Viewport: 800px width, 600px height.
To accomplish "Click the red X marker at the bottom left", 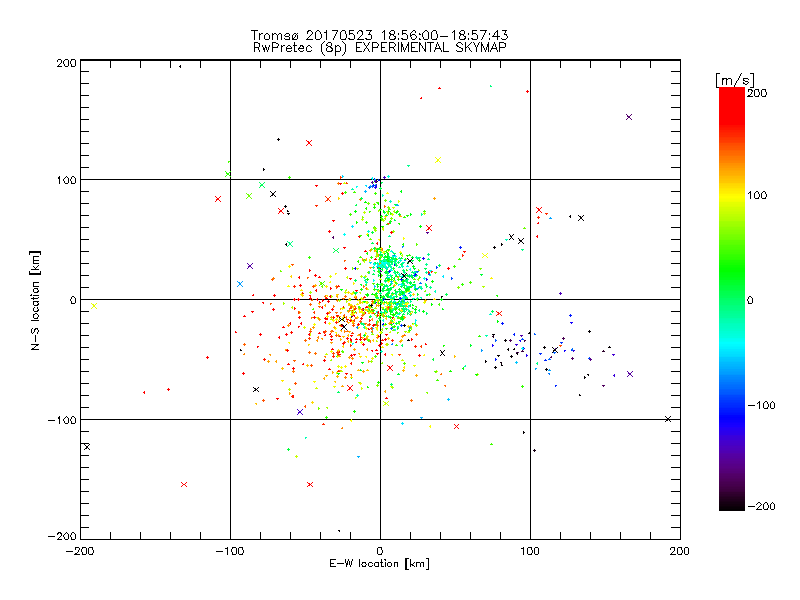I will click(184, 484).
